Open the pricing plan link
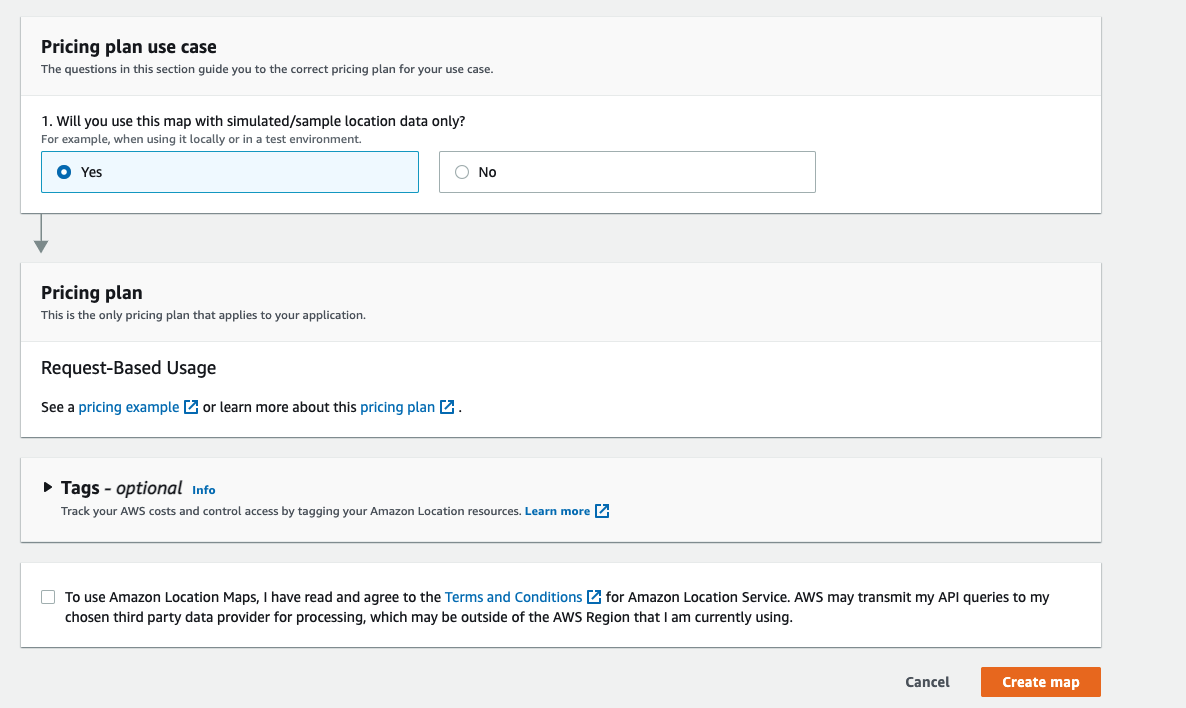This screenshot has width=1186, height=708. coord(397,407)
